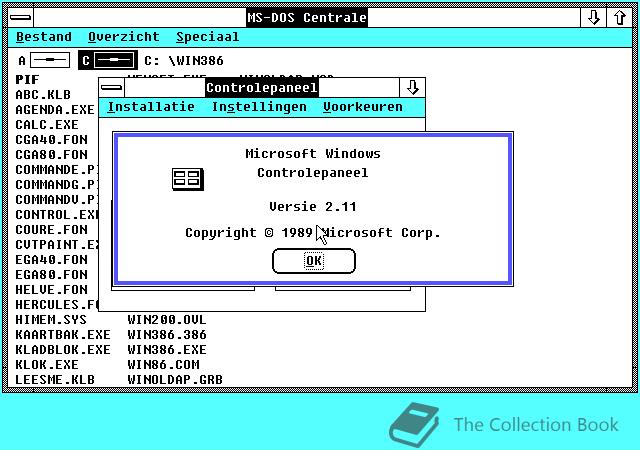
Task: Click the Controlepaneel icon in about dialog
Action: click(x=188, y=179)
